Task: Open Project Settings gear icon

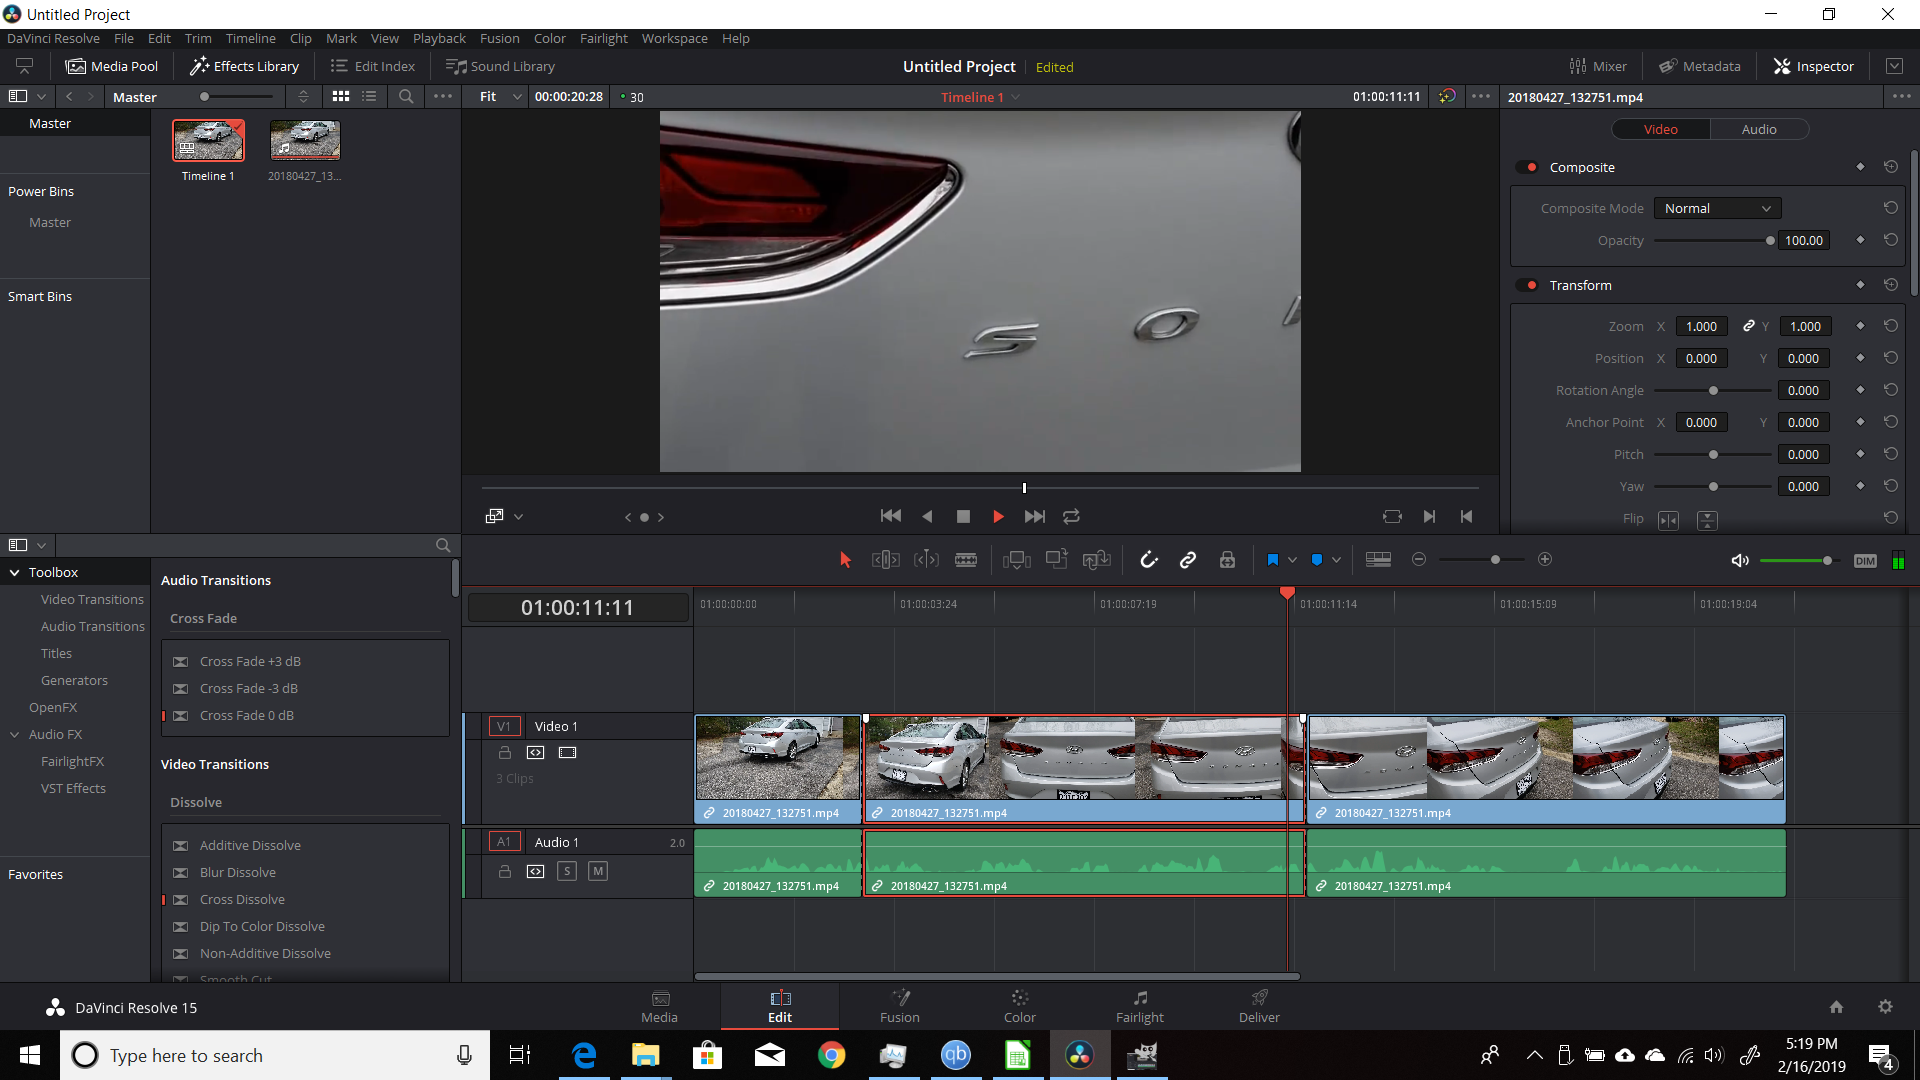Action: click(x=1885, y=1007)
